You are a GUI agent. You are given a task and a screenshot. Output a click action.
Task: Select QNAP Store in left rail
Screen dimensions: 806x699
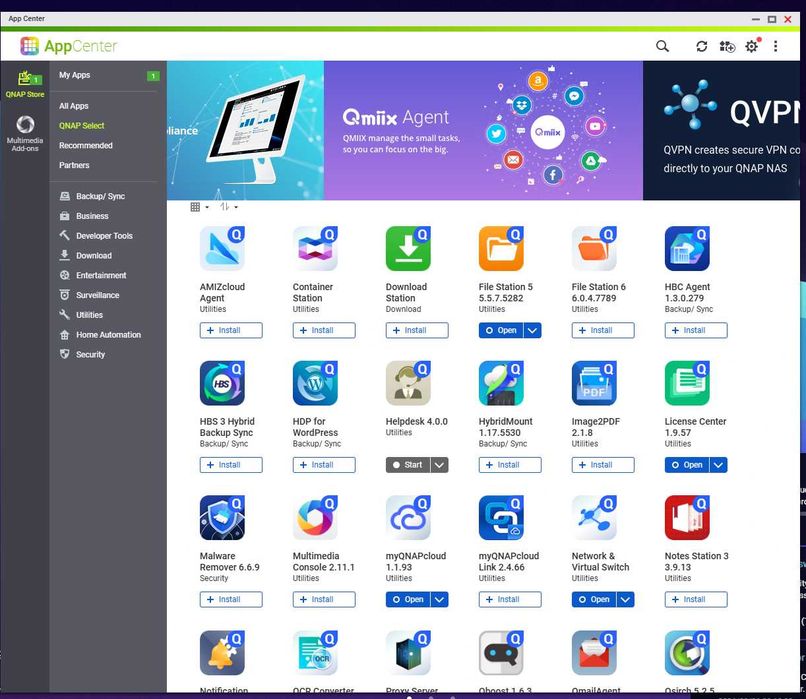pyautogui.click(x=25, y=84)
